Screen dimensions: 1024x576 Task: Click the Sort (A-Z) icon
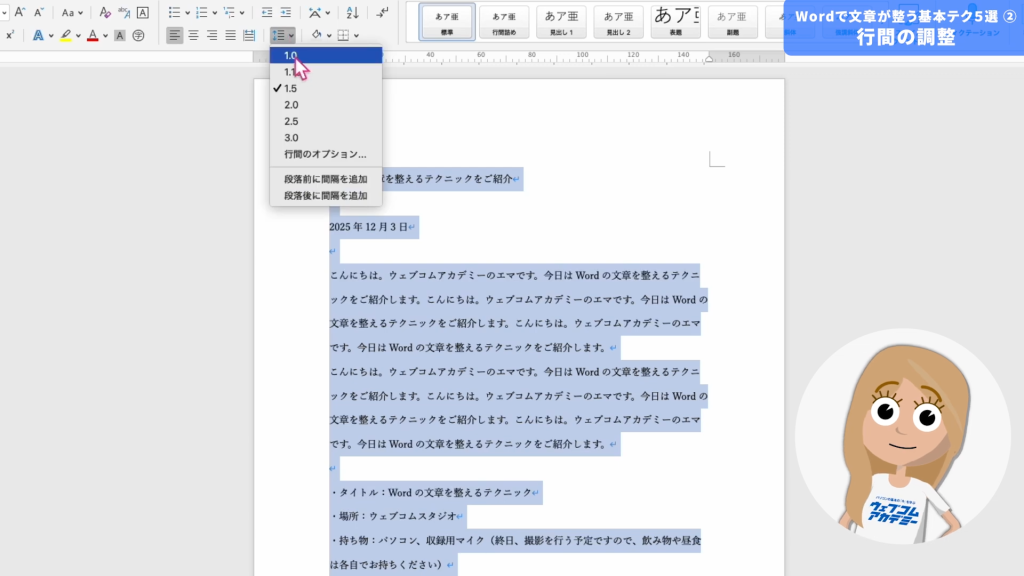352,13
